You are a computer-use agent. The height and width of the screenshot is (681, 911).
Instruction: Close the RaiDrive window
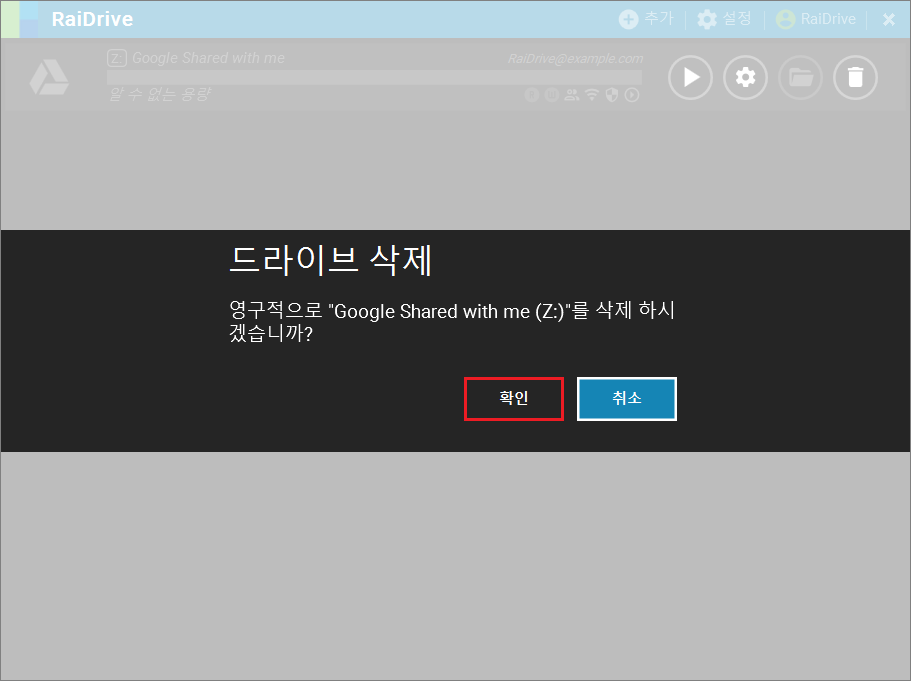[x=888, y=20]
